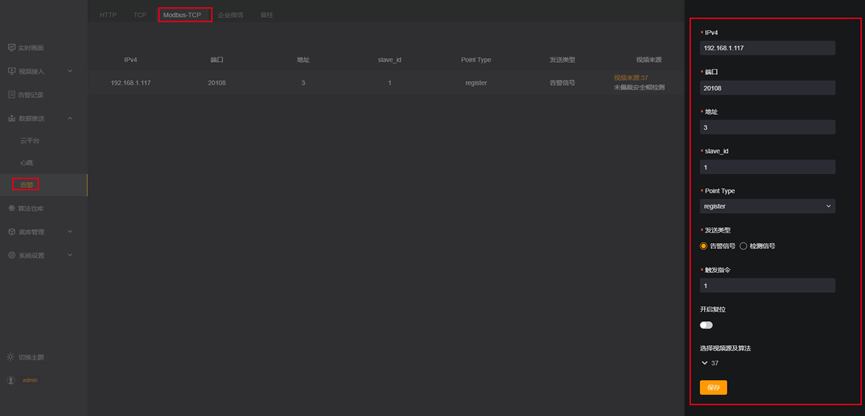Click the 切换主题 label
The height and width of the screenshot is (416, 865).
[x=31, y=357]
